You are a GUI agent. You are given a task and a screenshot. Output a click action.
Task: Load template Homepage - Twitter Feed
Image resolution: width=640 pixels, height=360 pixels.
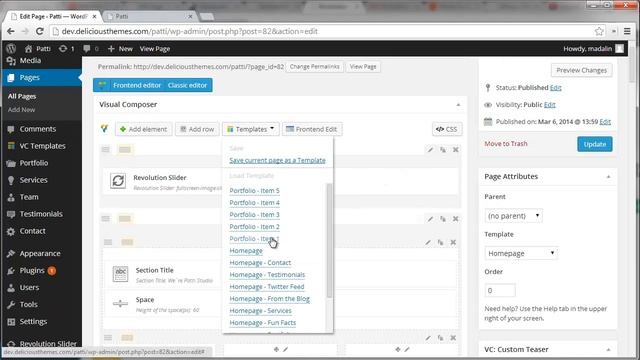point(267,287)
